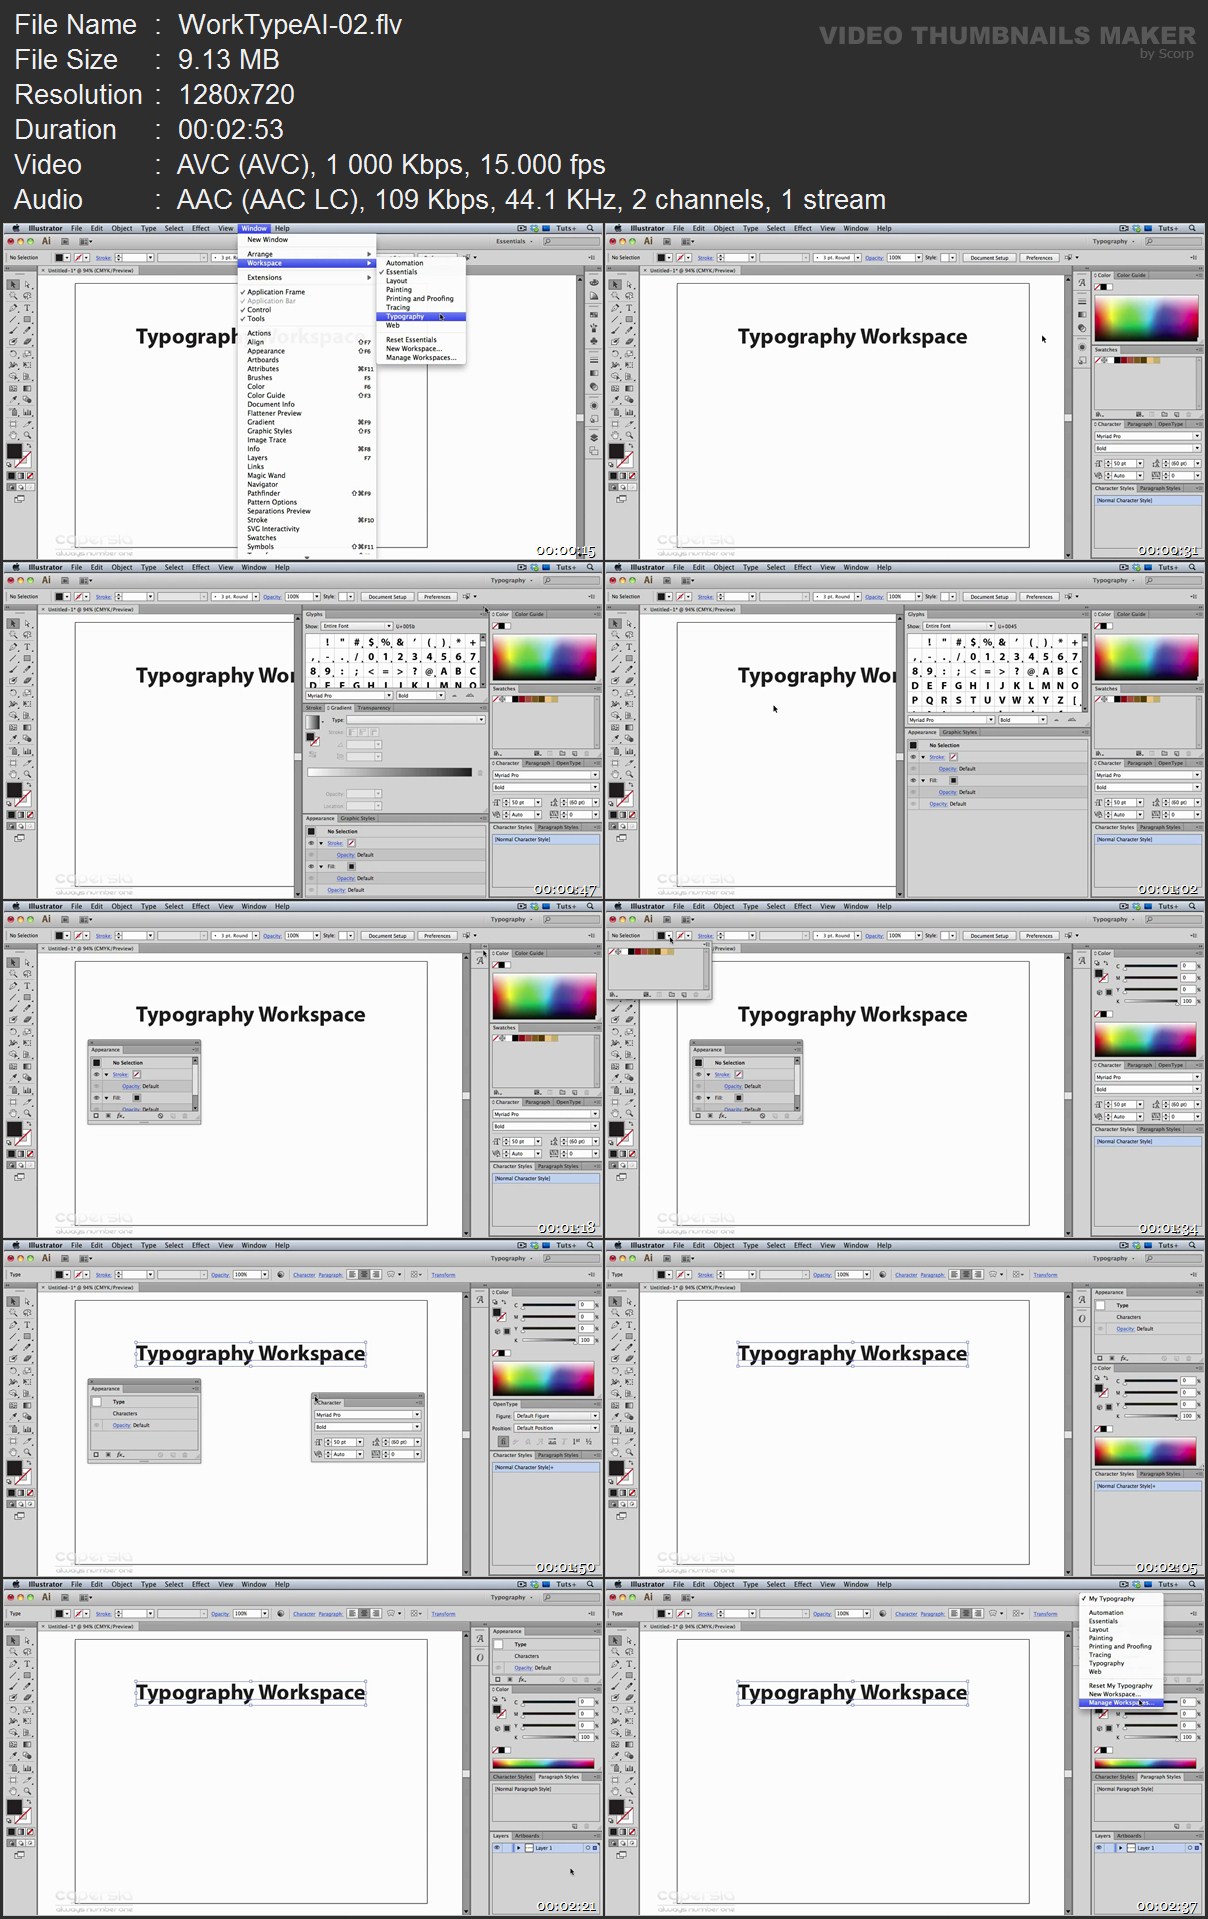Switch to Transparency tab beside Gradient
Viewport: 1208px width, 1919px height.
[374, 708]
